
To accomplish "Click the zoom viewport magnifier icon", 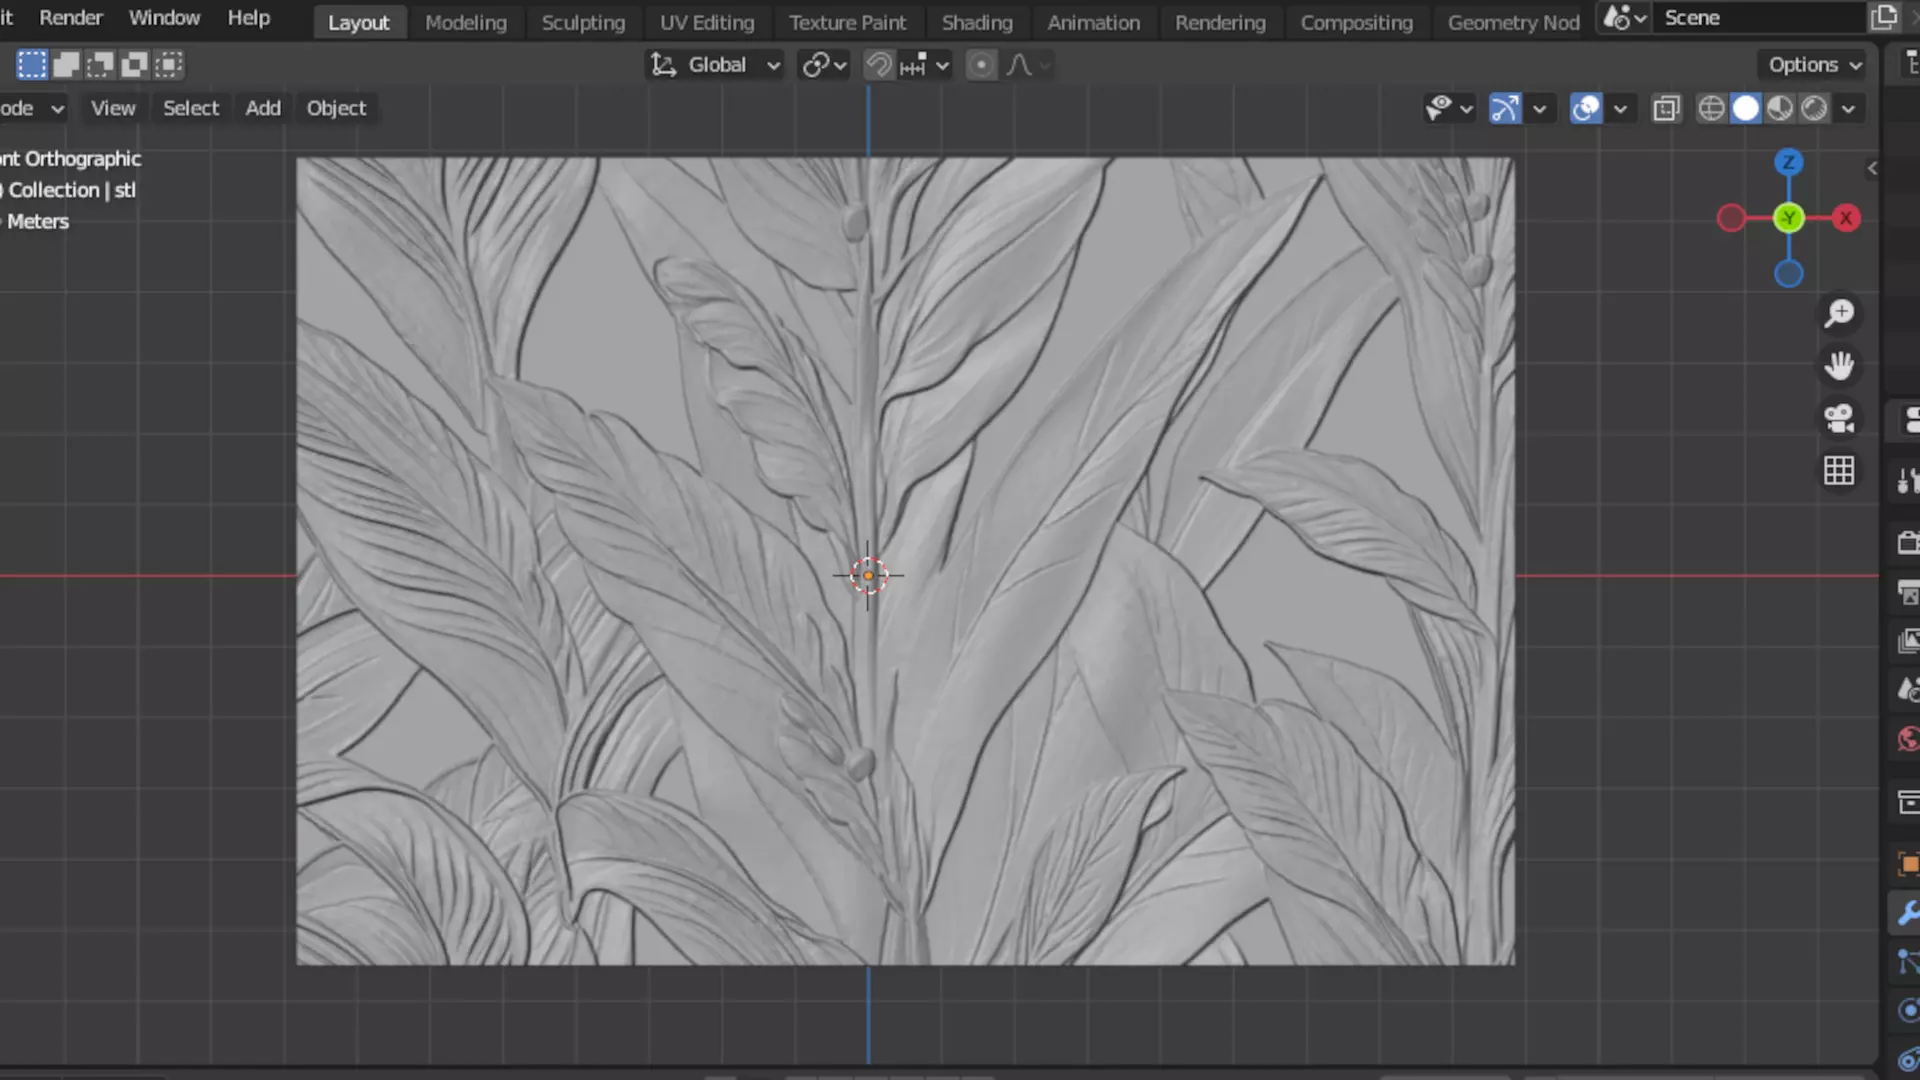I will tap(1839, 314).
